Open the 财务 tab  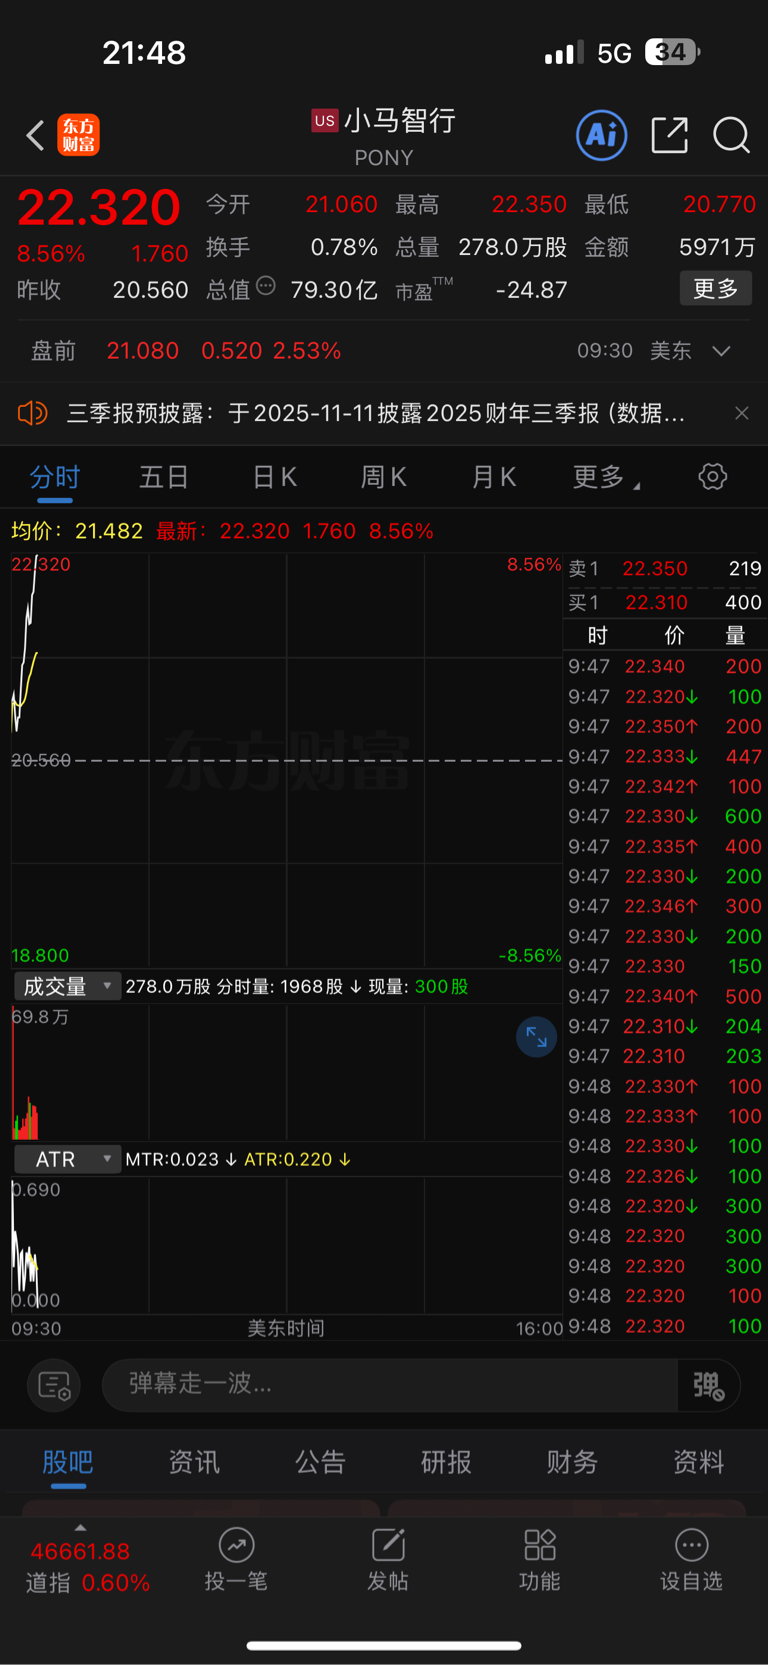(x=572, y=1462)
